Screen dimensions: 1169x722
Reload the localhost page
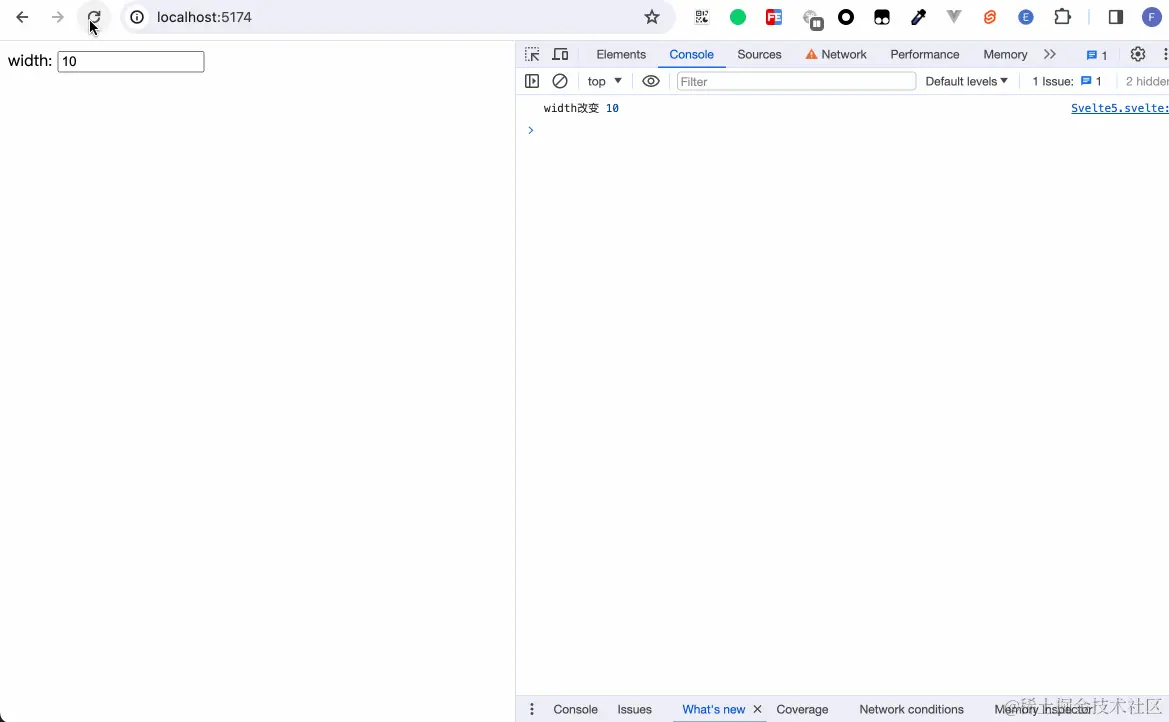pyautogui.click(x=94, y=17)
